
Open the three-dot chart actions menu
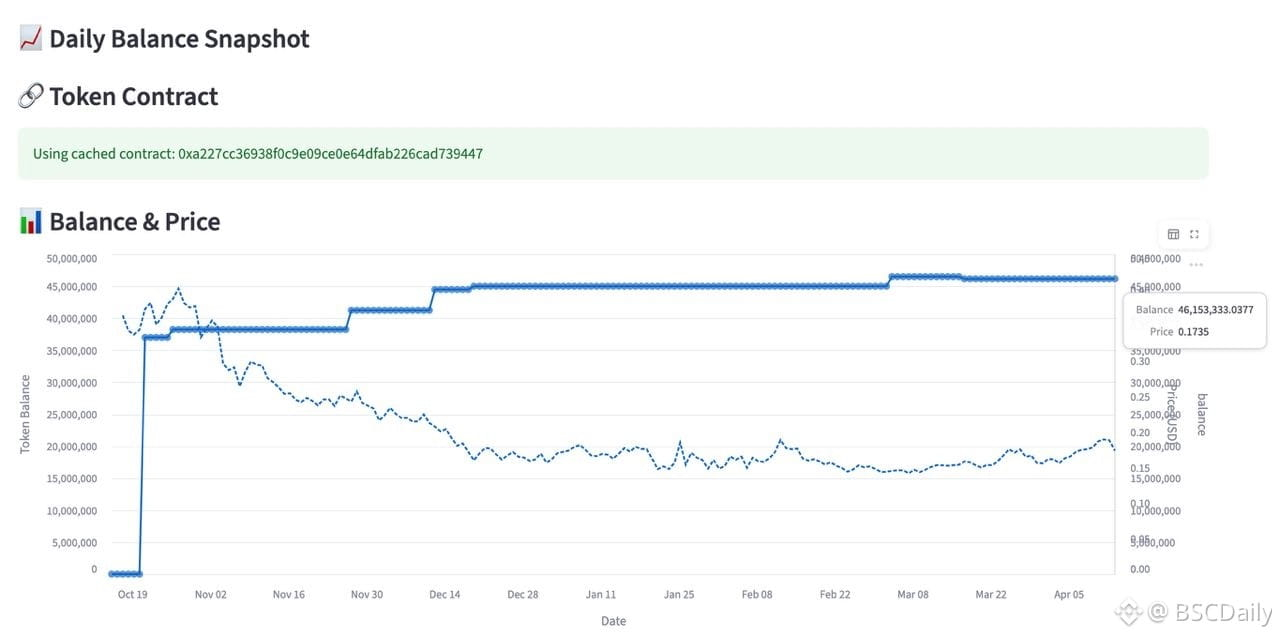pos(1196,265)
